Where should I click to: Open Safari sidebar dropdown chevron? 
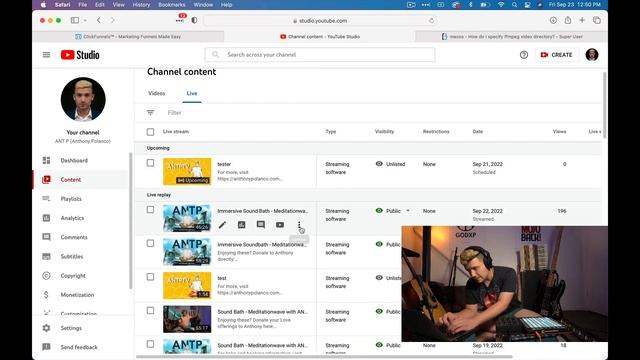[85, 20]
